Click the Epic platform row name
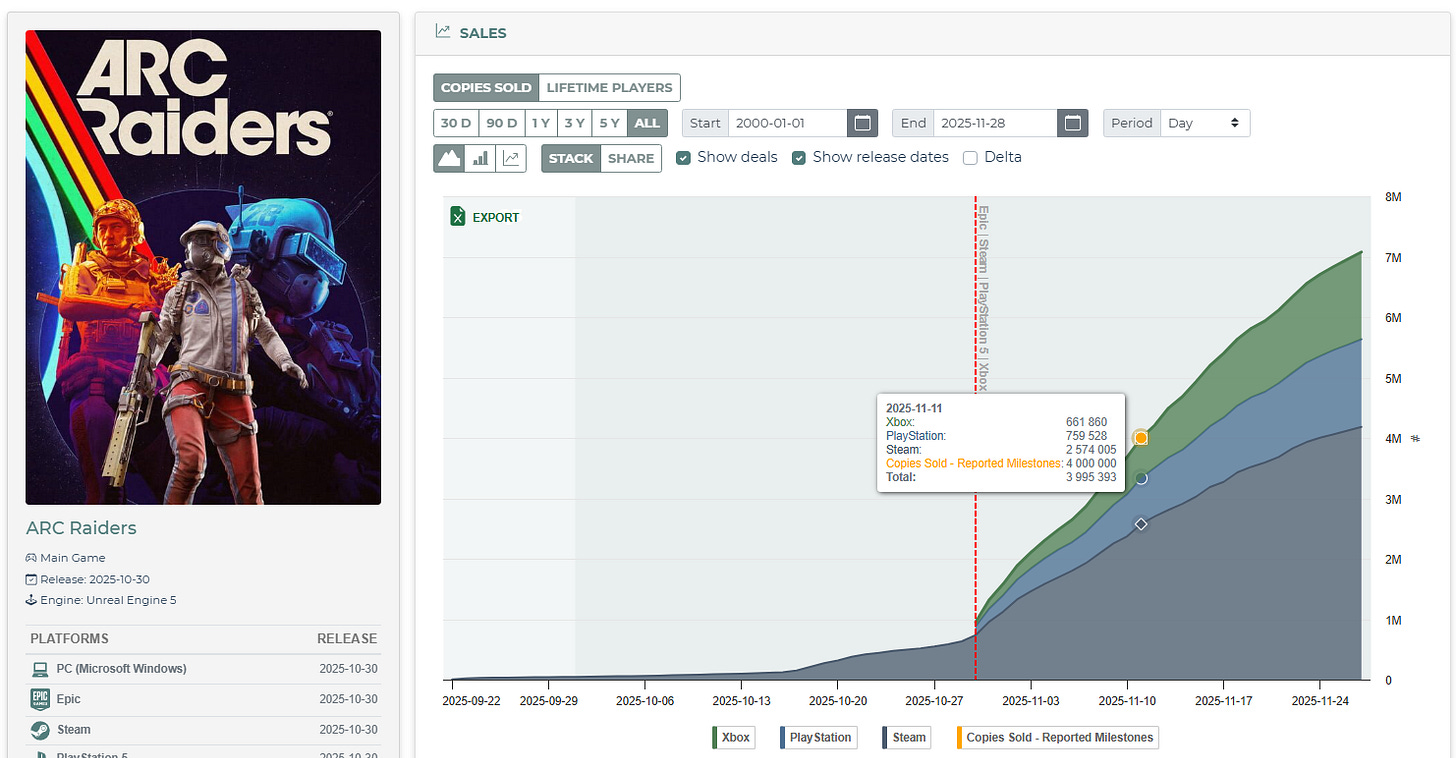This screenshot has height=758, width=1456. click(69, 699)
